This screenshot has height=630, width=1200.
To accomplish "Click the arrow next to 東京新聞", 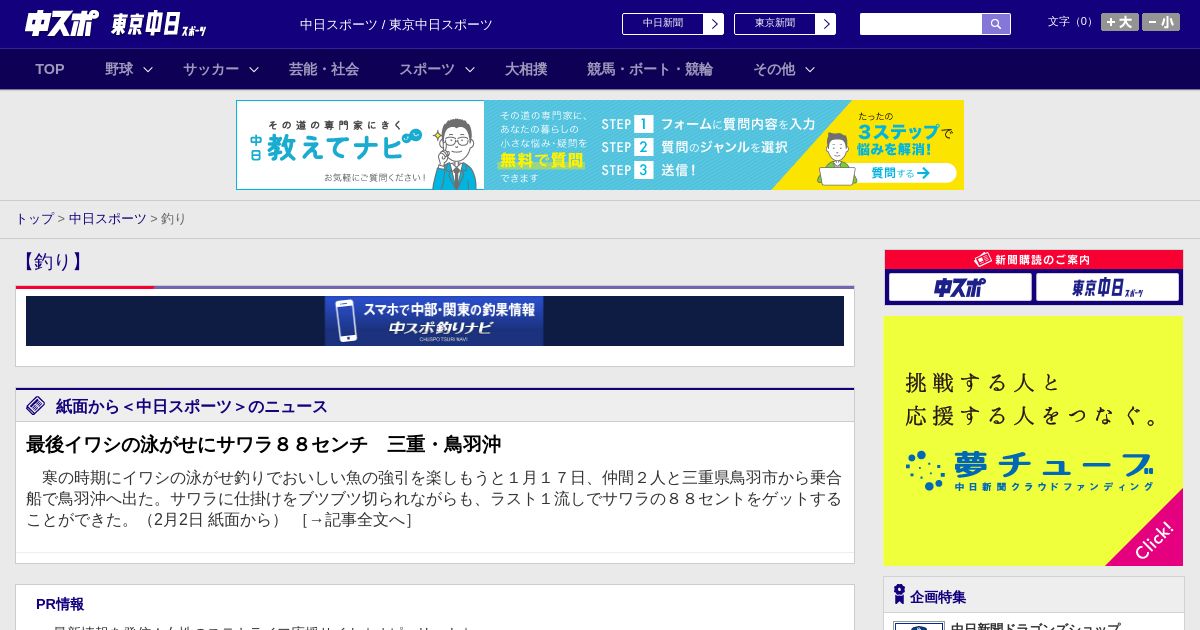I will click(x=826, y=24).
